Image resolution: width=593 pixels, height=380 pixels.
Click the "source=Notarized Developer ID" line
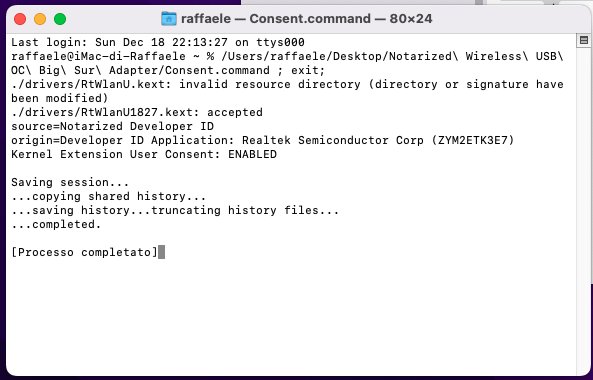(x=112, y=126)
